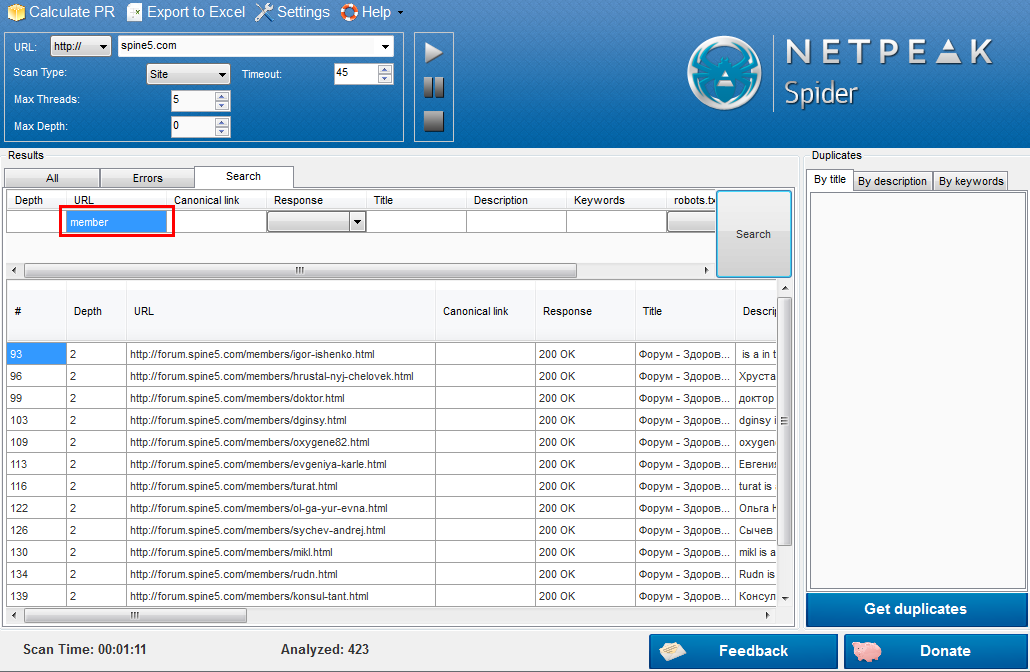Click the Canonical link header in results table
This screenshot has height=672, width=1030.
pyautogui.click(x=485, y=311)
